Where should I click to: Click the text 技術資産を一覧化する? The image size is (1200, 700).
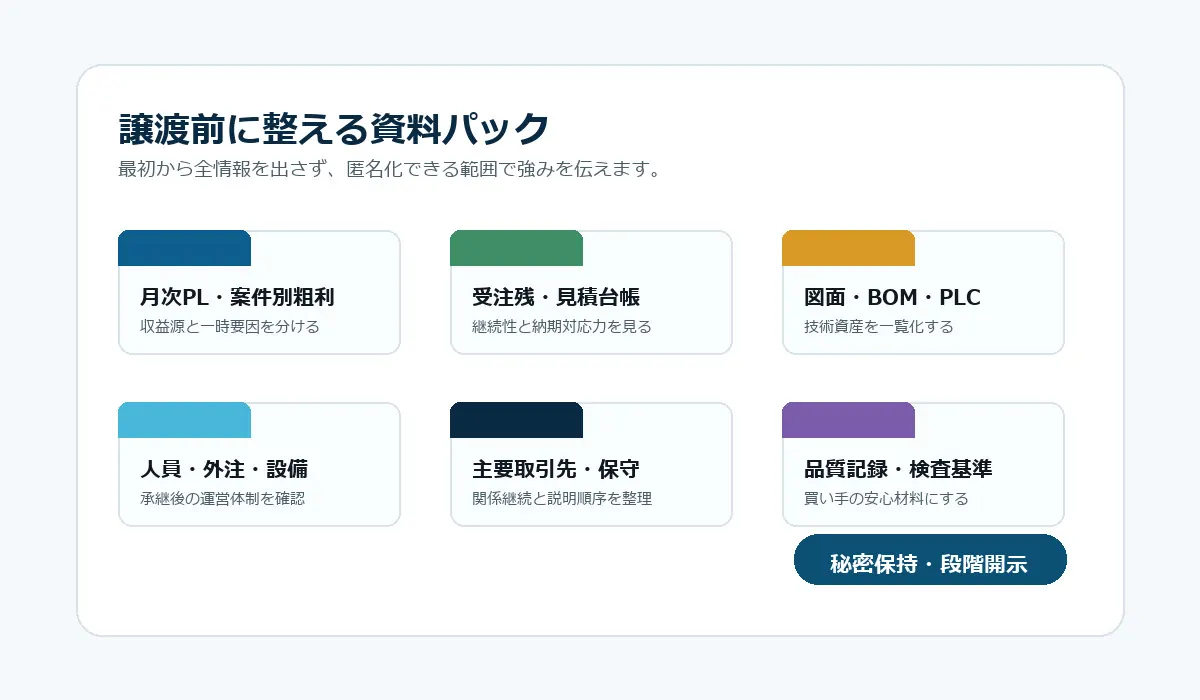879,326
